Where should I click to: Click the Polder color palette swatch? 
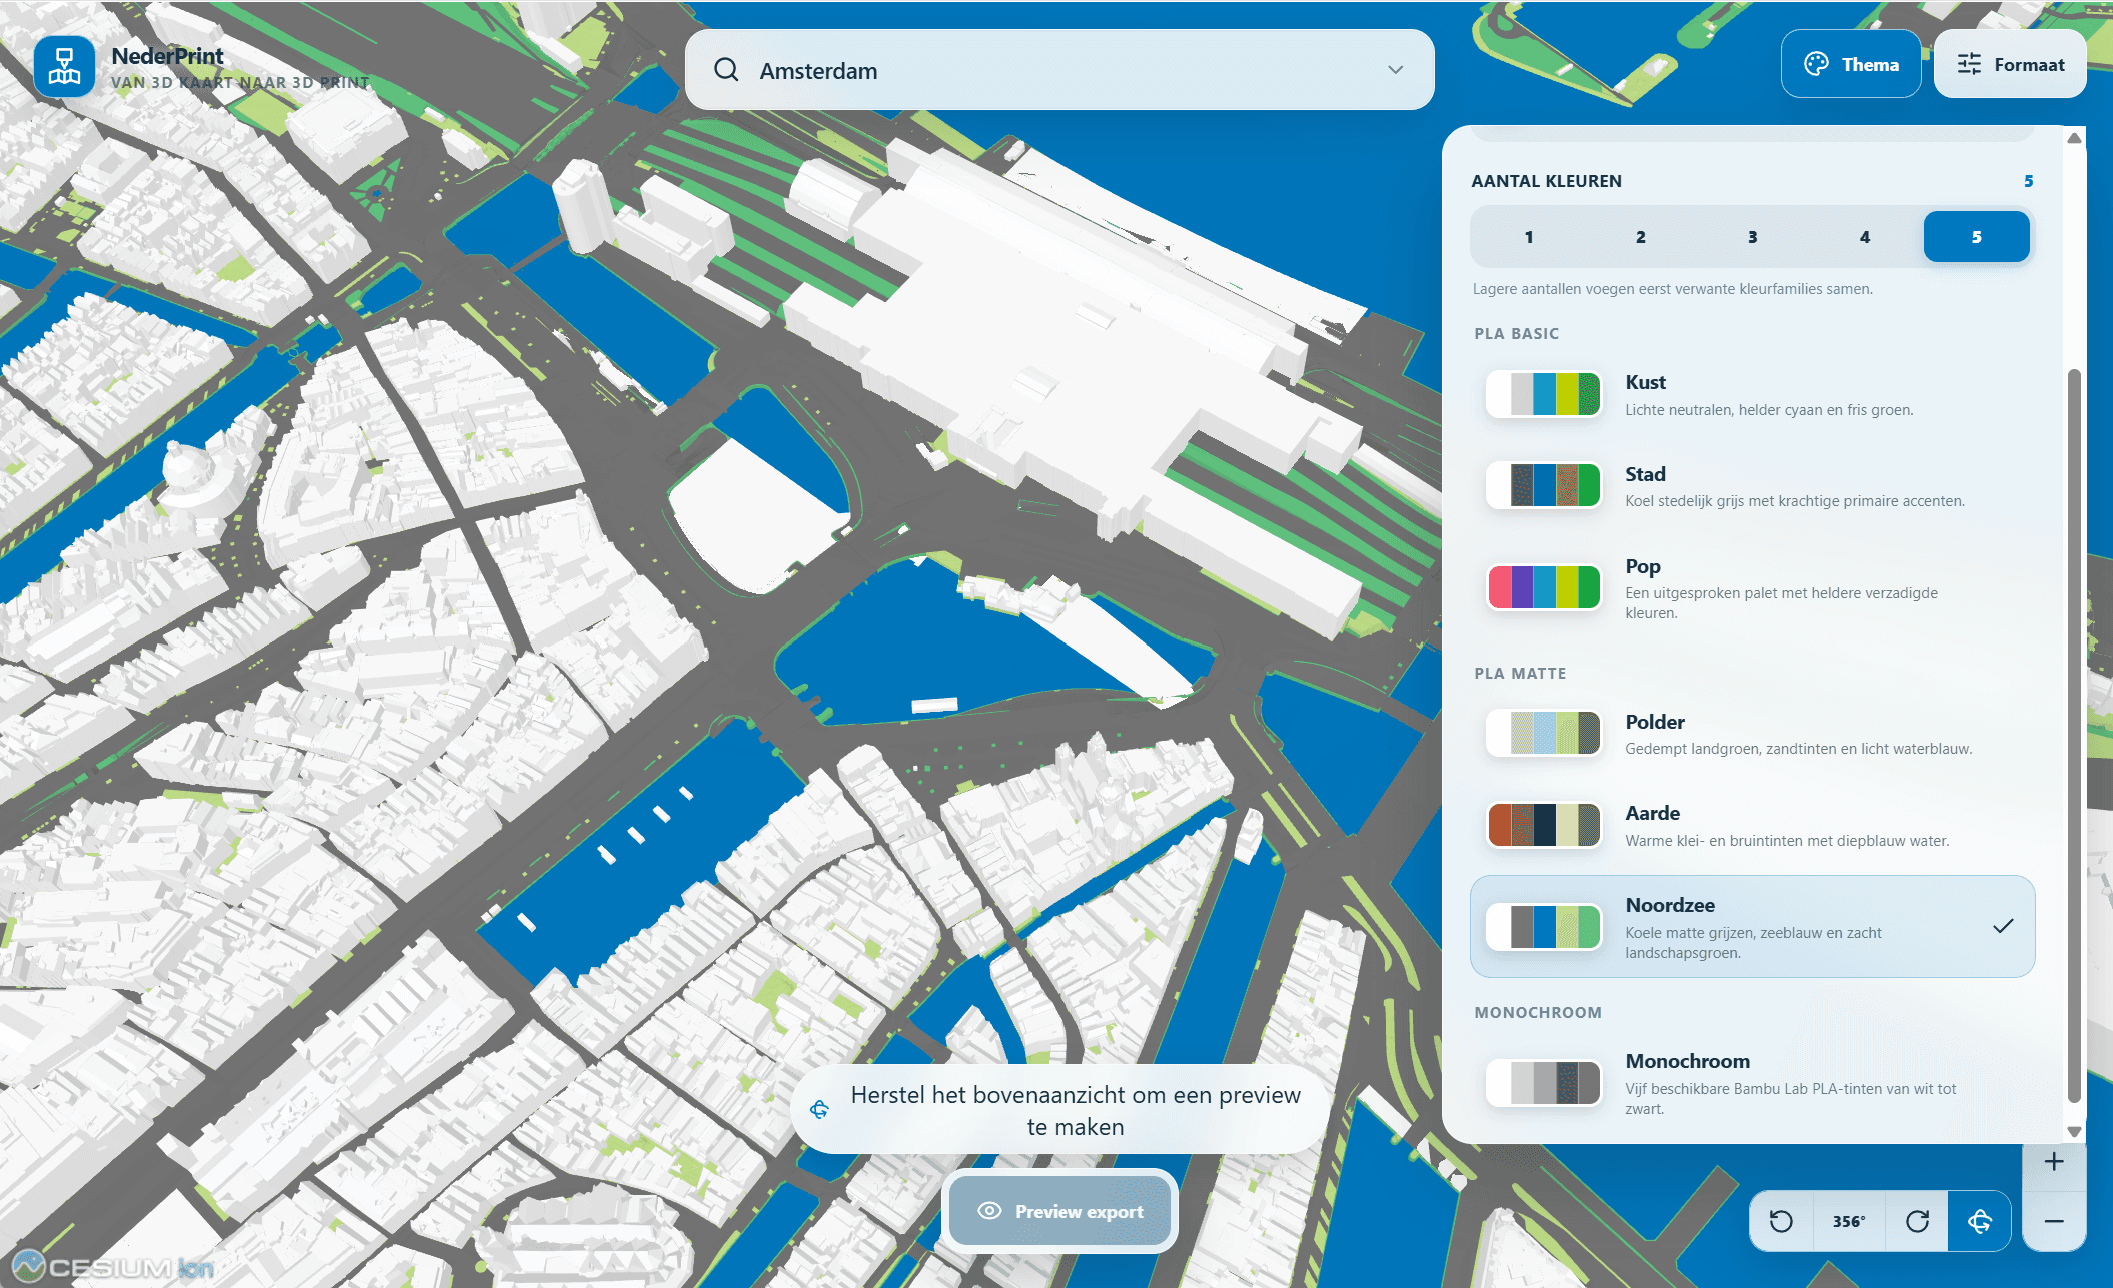coord(1544,734)
